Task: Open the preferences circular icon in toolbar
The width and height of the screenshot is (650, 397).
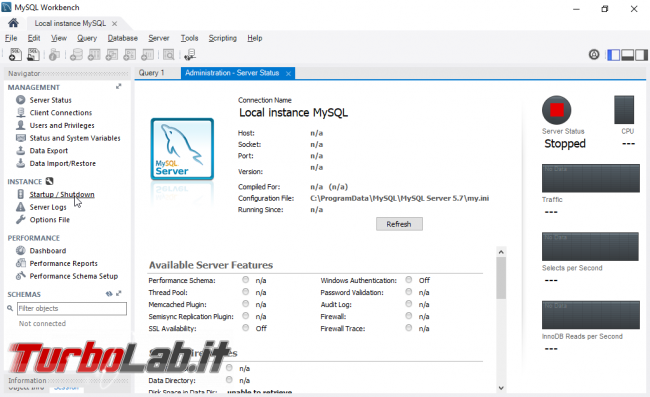Action: coord(594,55)
